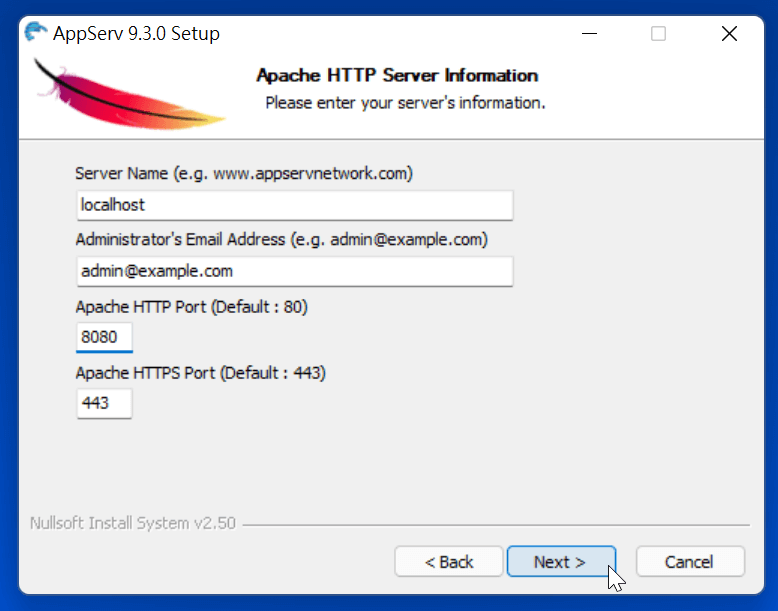Click the AppServ icon in the title bar
This screenshot has width=778, height=611.
point(35,32)
